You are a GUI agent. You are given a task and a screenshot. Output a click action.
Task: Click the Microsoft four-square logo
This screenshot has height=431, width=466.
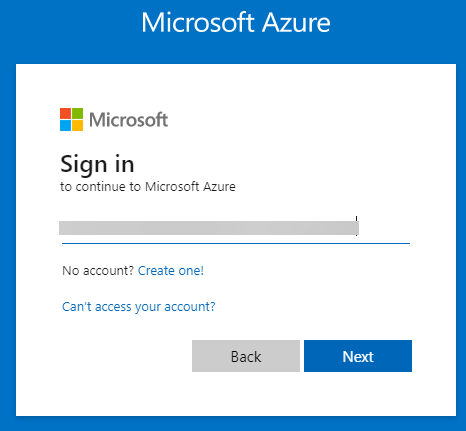coord(71,119)
